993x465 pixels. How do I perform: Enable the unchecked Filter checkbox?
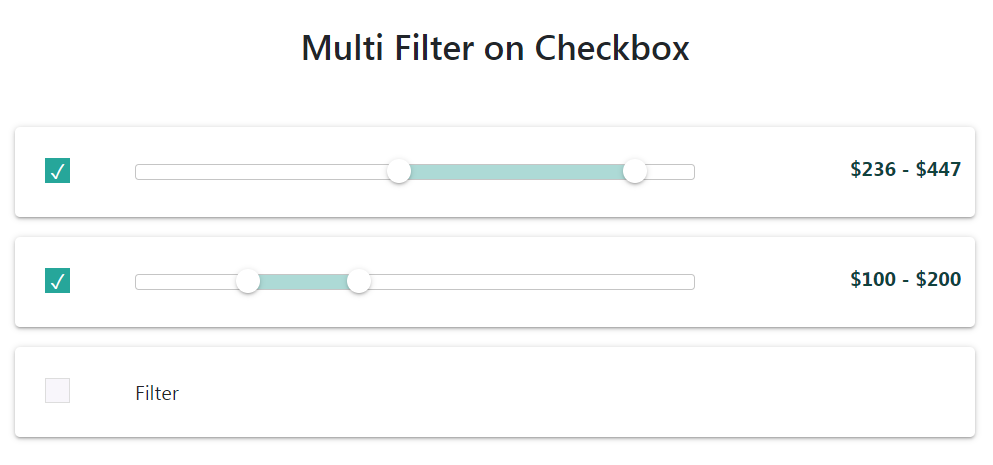(x=58, y=390)
